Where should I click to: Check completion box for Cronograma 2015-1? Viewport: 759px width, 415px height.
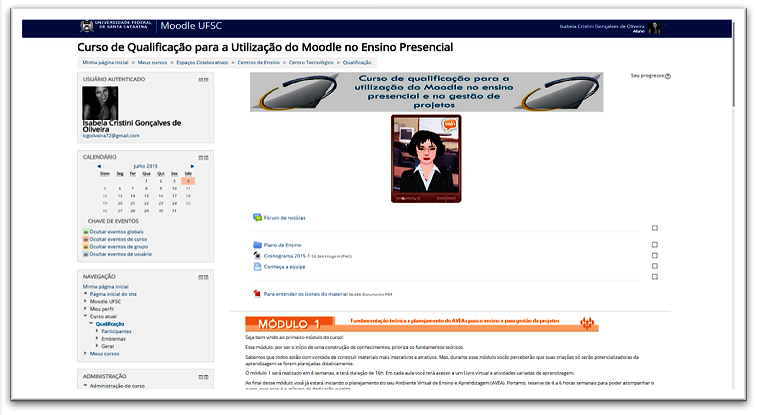(654, 255)
